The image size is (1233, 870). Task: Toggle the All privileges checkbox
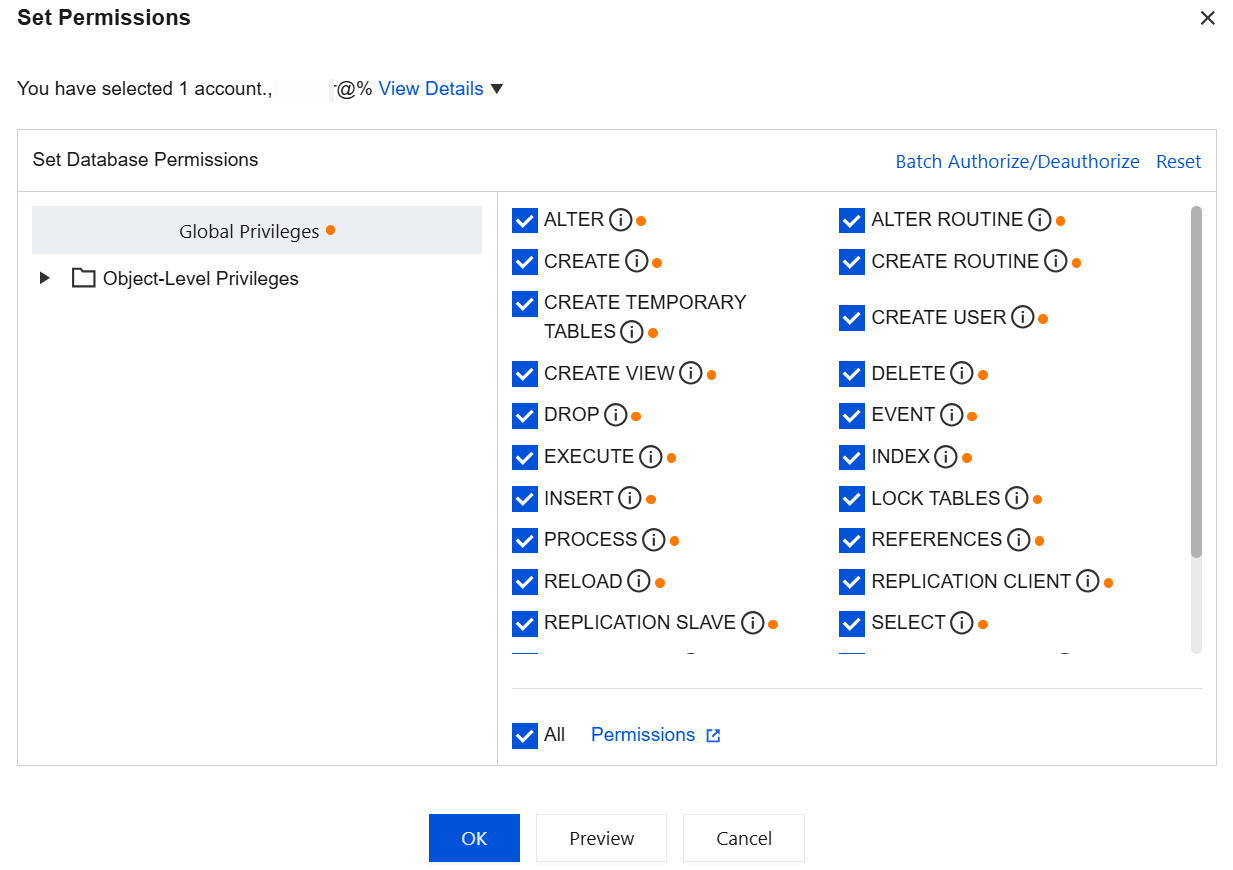tap(525, 736)
